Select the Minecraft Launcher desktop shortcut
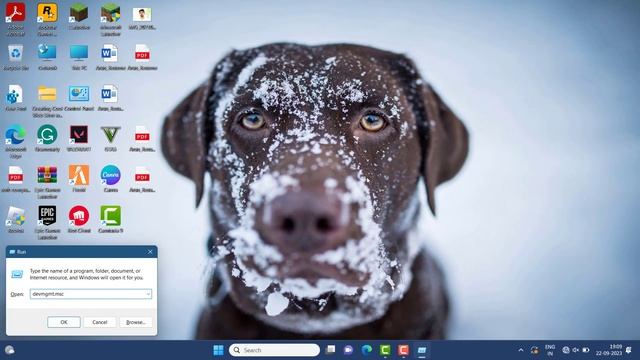The image size is (640, 360). click(111, 13)
